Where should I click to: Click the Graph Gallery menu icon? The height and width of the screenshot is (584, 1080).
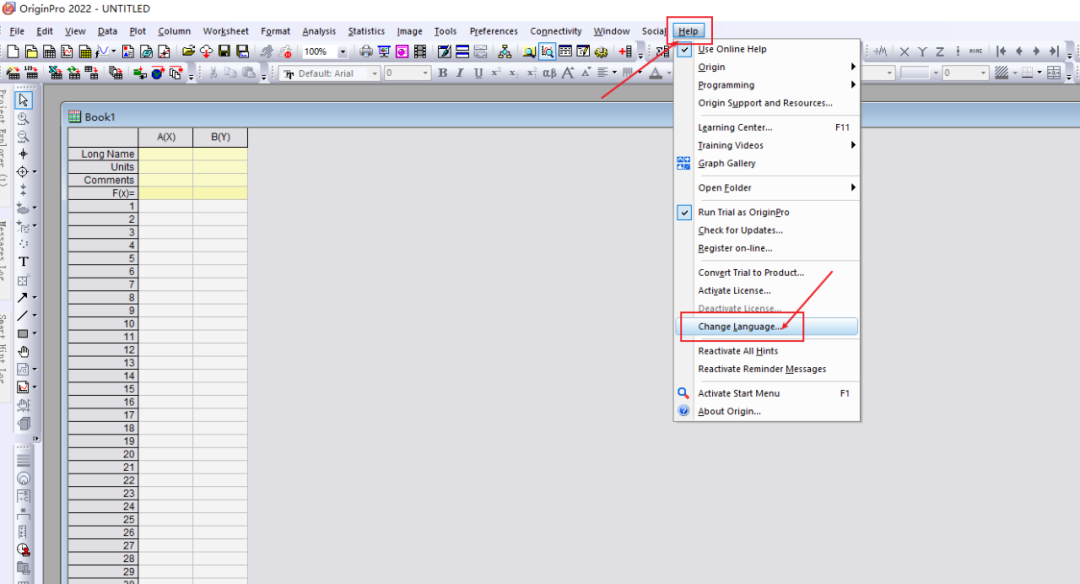click(x=683, y=163)
